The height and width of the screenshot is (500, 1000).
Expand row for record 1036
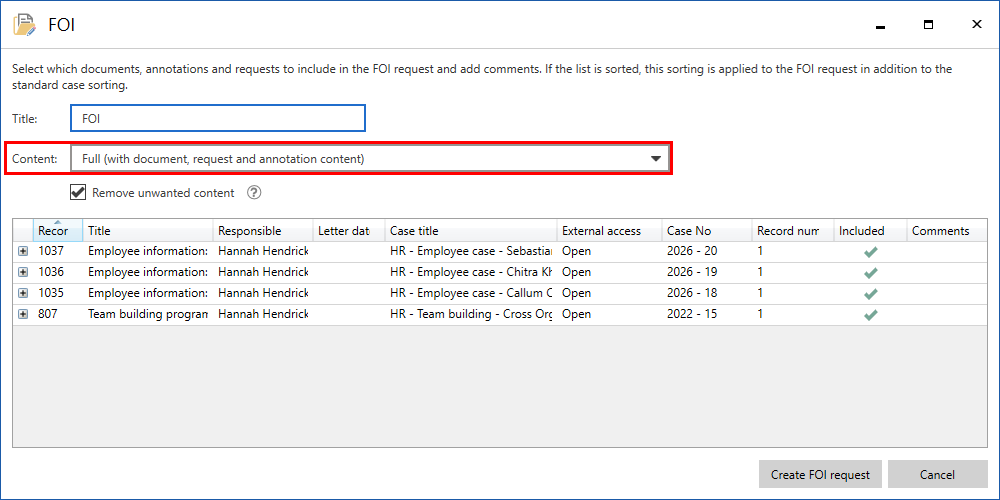click(x=23, y=272)
